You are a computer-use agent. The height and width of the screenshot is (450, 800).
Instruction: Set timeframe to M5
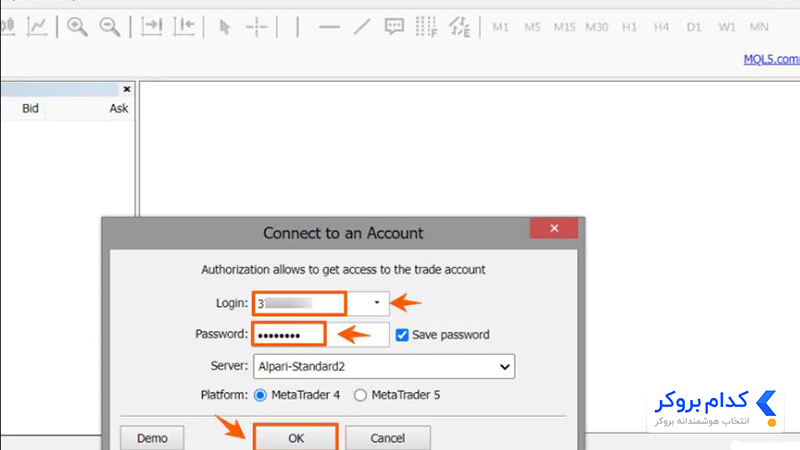(532, 27)
